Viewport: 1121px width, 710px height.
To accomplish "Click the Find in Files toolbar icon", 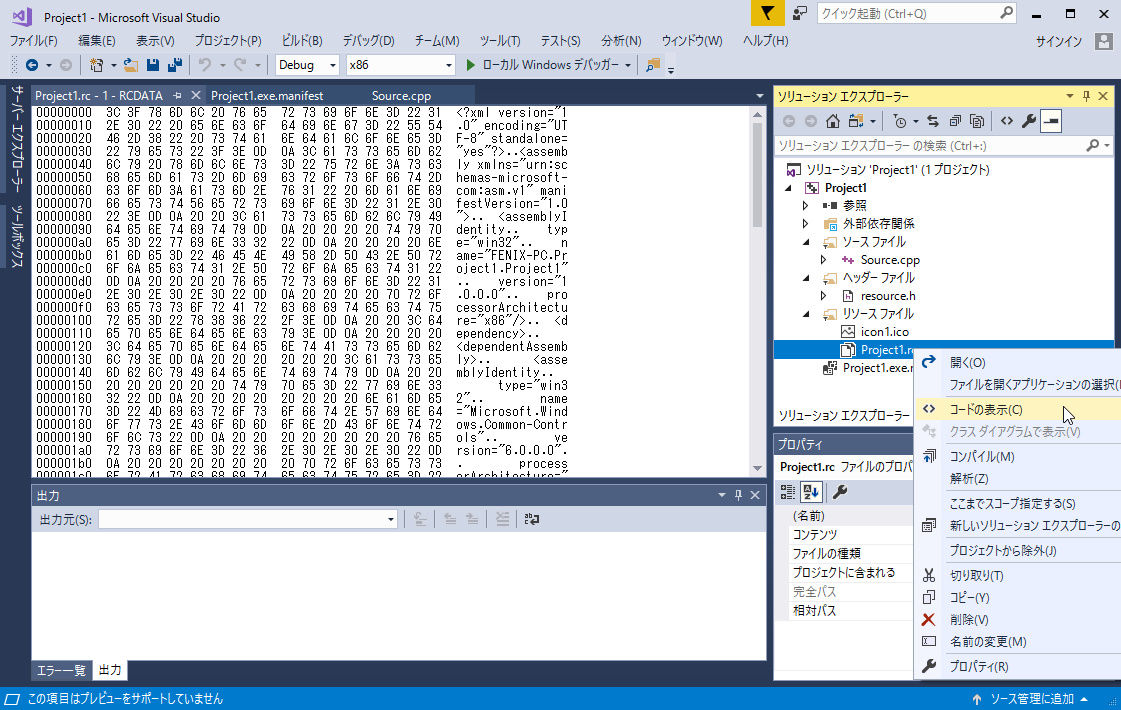I will click(653, 65).
